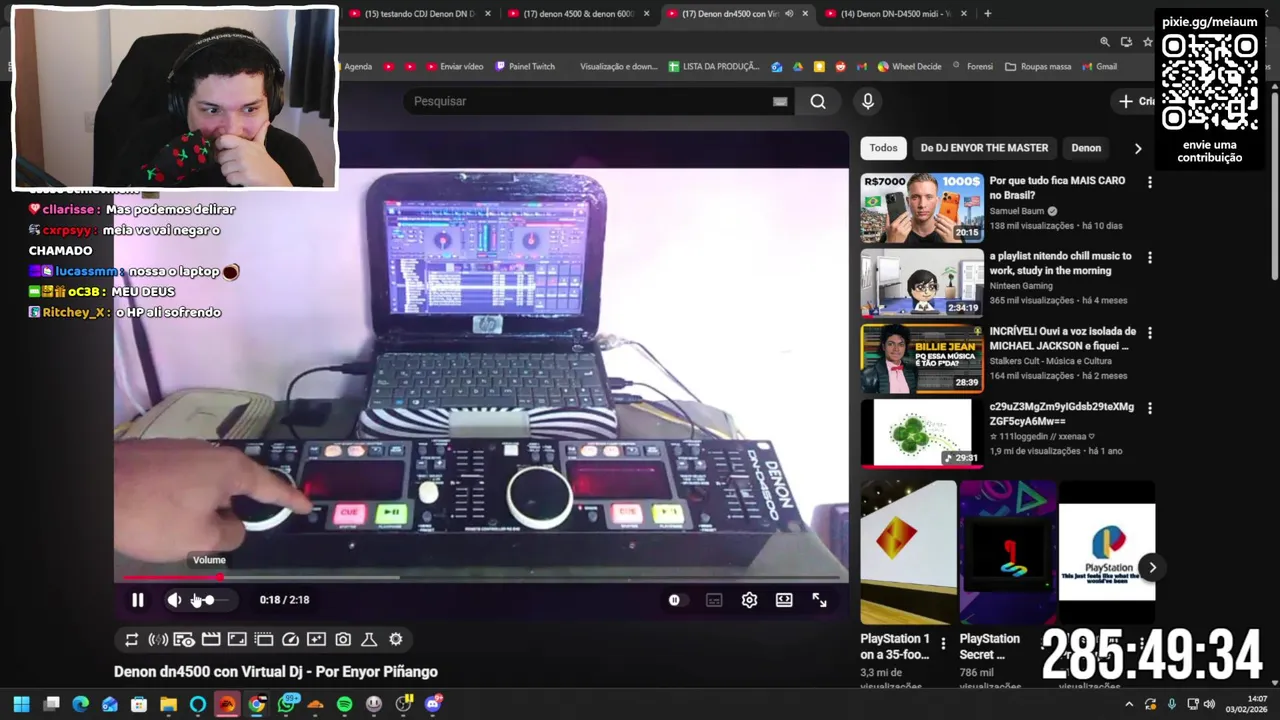Click the cinema mode clapperboard icon
This screenshot has width=1280, height=720.
tap(211, 639)
